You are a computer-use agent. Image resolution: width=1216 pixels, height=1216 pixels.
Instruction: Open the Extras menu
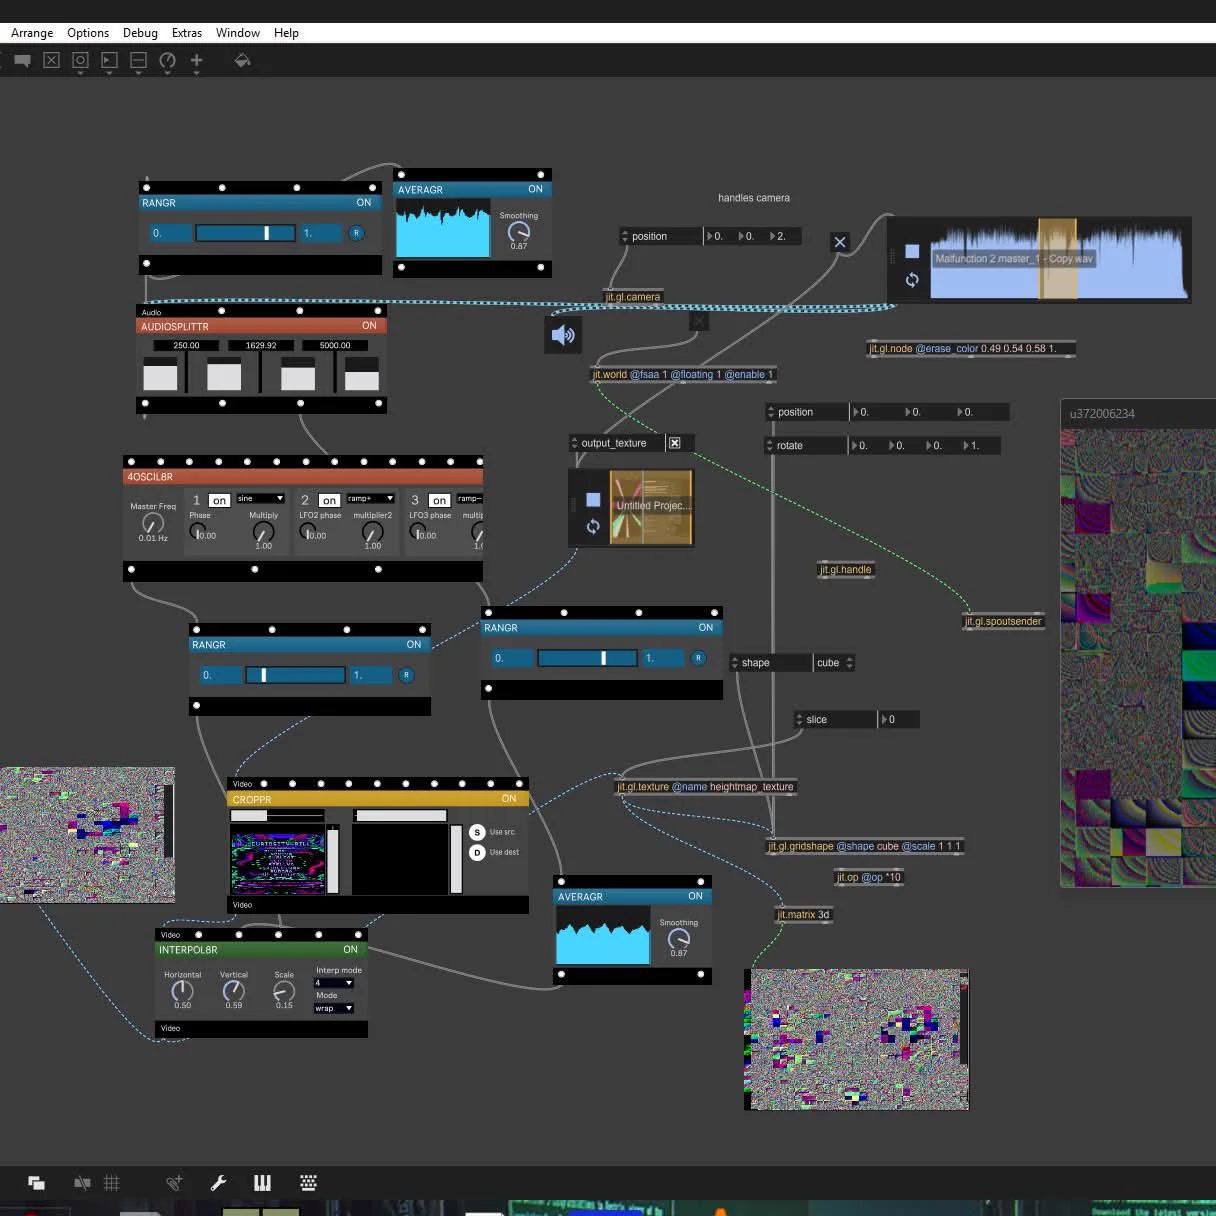[187, 33]
